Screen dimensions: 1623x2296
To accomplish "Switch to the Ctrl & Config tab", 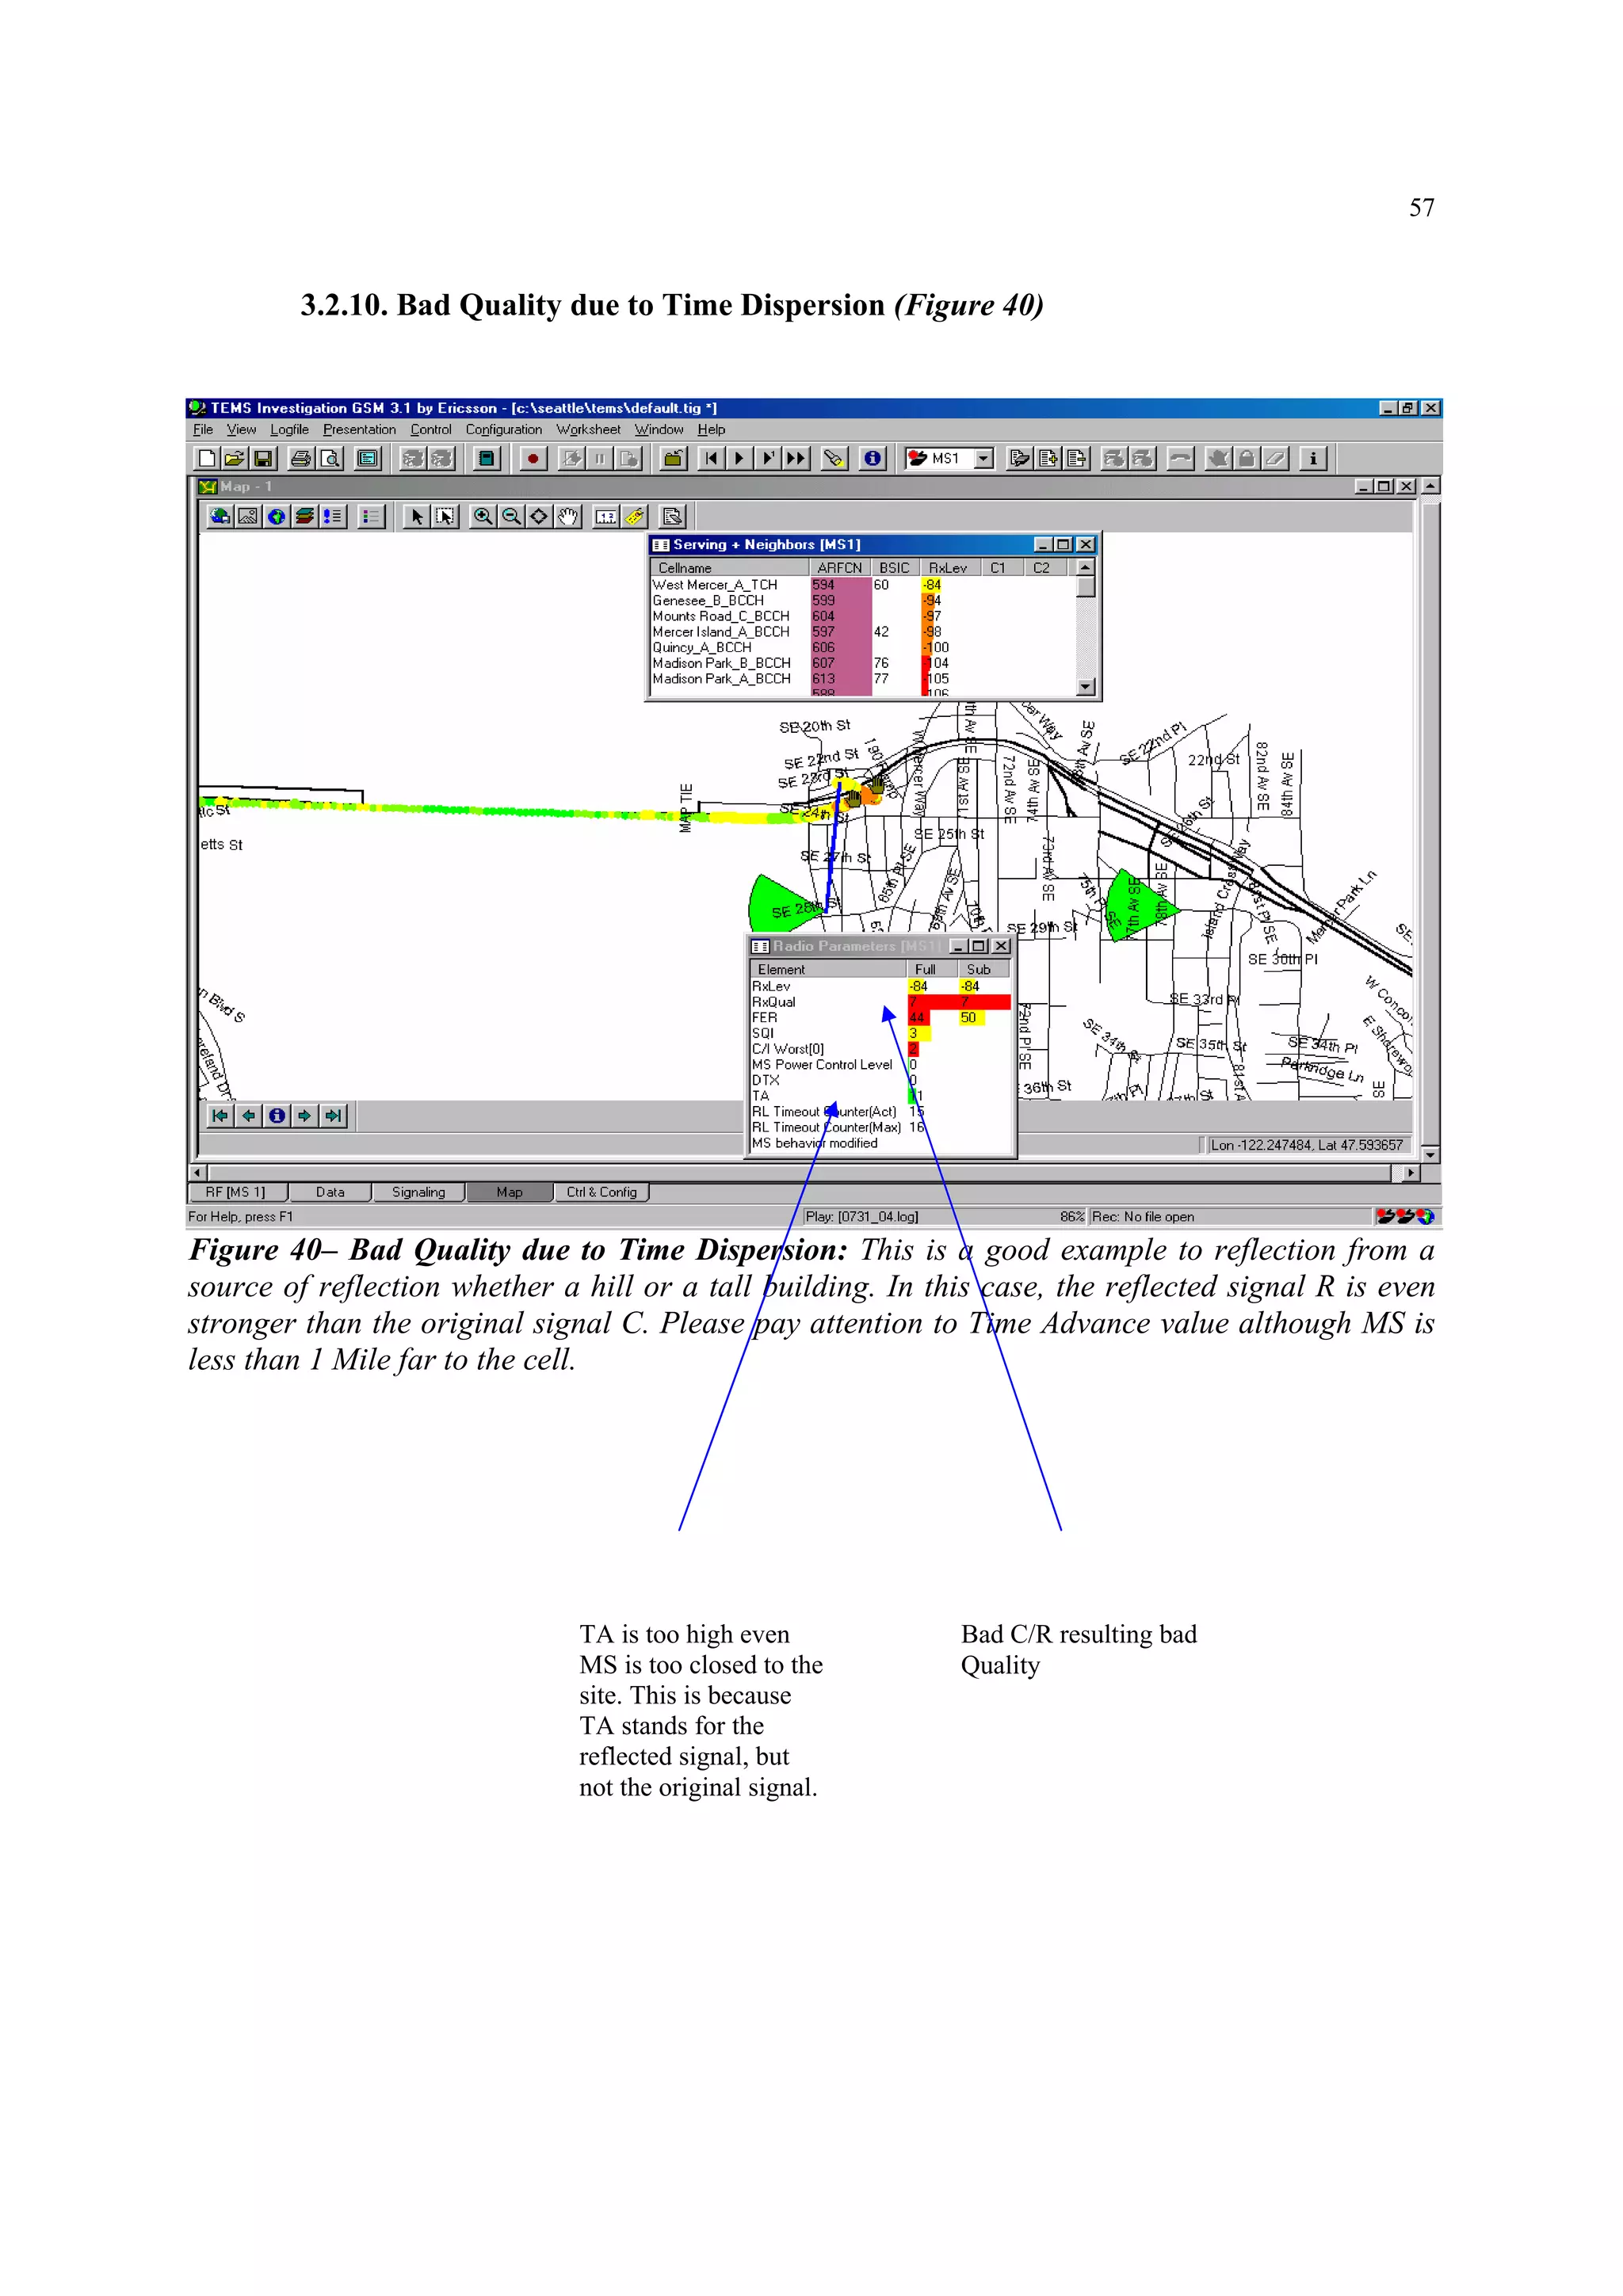I will coord(601,1192).
